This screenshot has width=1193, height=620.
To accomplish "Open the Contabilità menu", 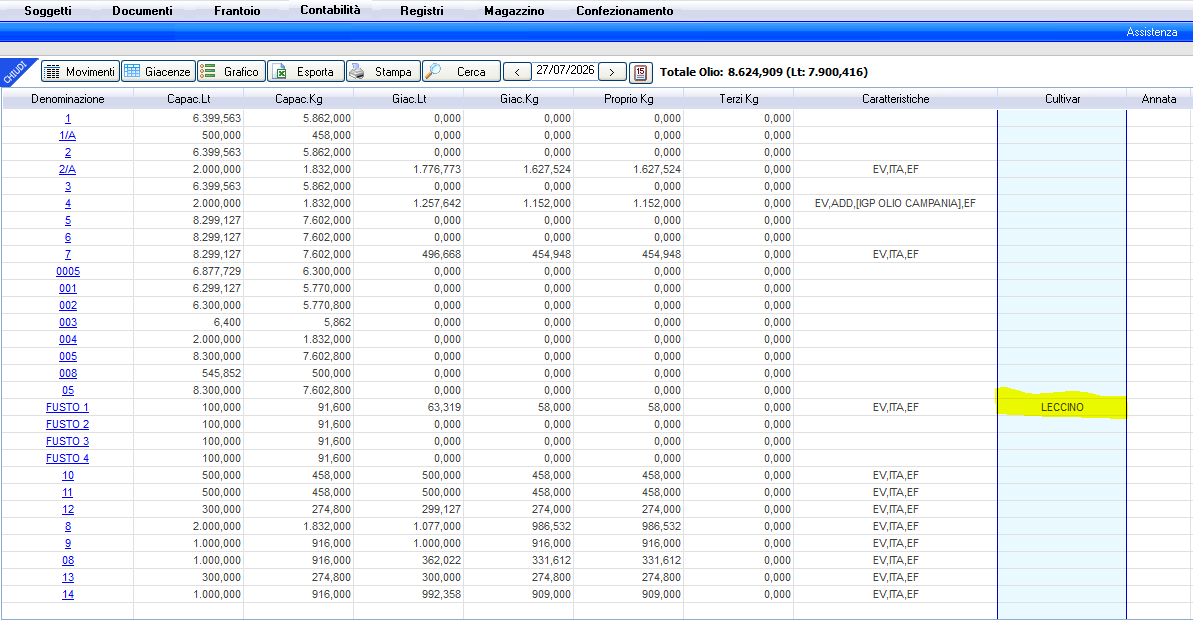I will pyautogui.click(x=330, y=10).
